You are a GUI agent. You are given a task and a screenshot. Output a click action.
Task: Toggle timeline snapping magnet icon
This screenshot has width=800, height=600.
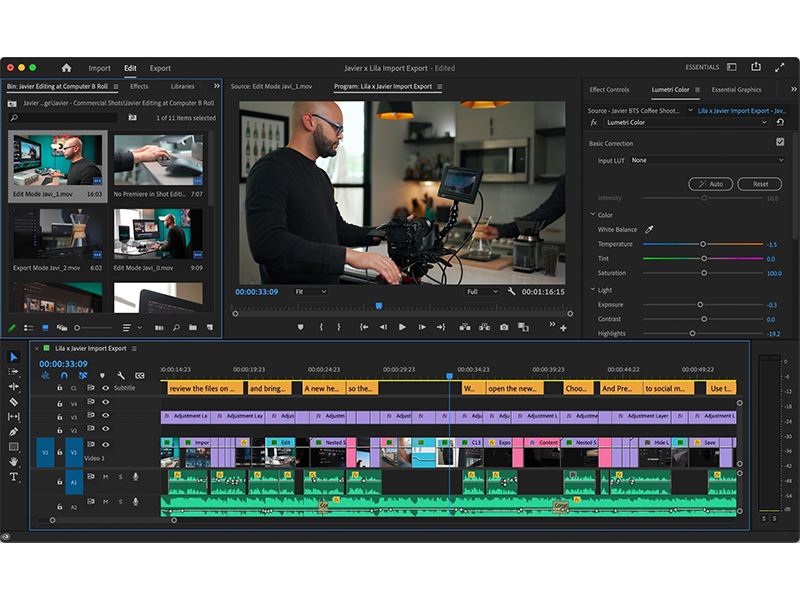pos(64,376)
